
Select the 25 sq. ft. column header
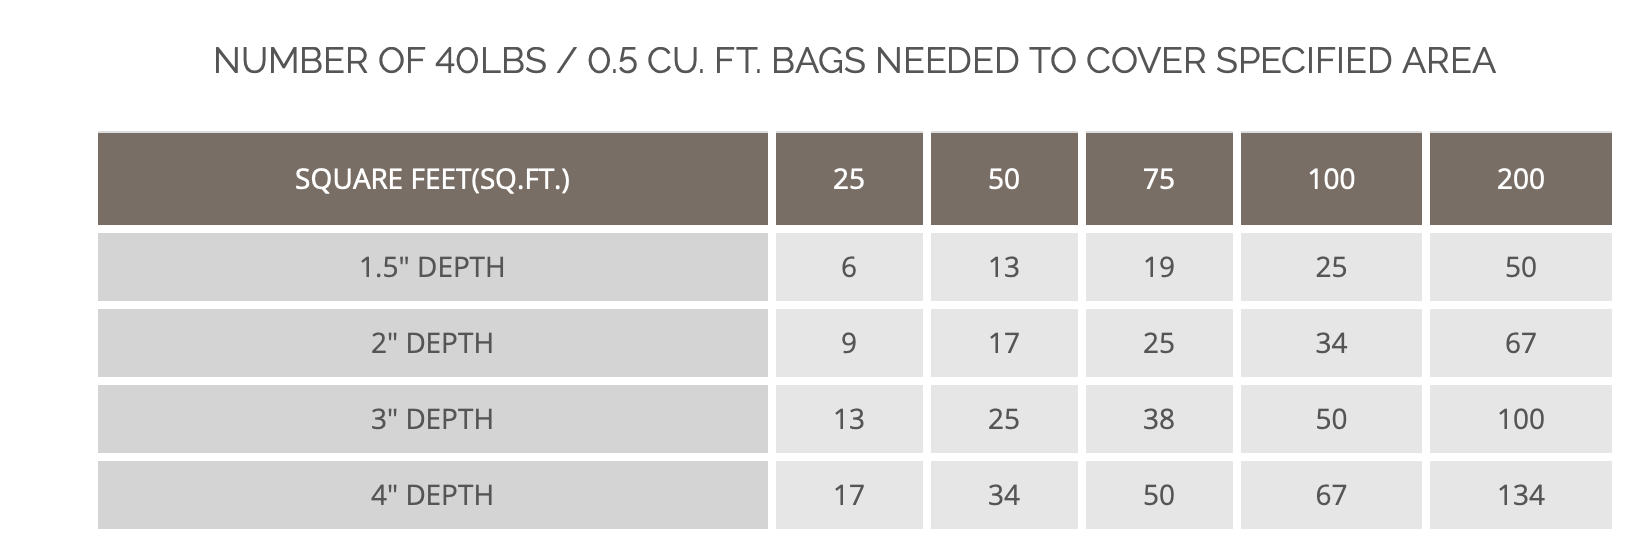pyautogui.click(x=848, y=179)
